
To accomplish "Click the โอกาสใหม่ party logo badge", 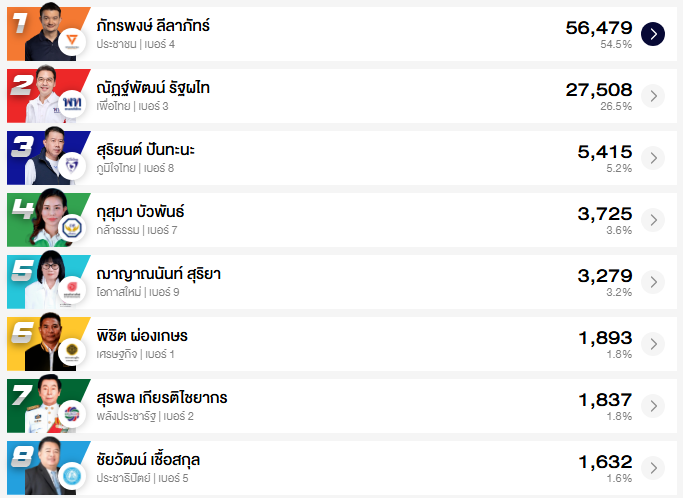I will click(x=72, y=291).
